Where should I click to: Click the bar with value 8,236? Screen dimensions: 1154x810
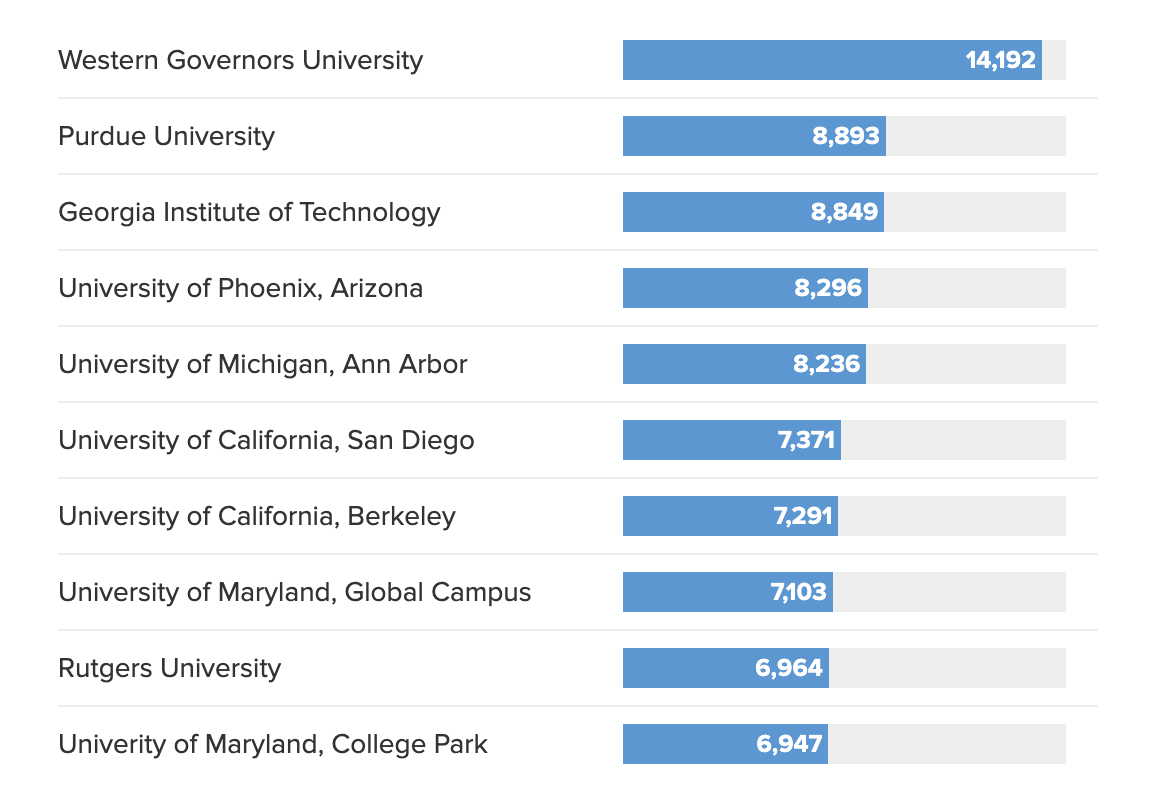pos(744,364)
